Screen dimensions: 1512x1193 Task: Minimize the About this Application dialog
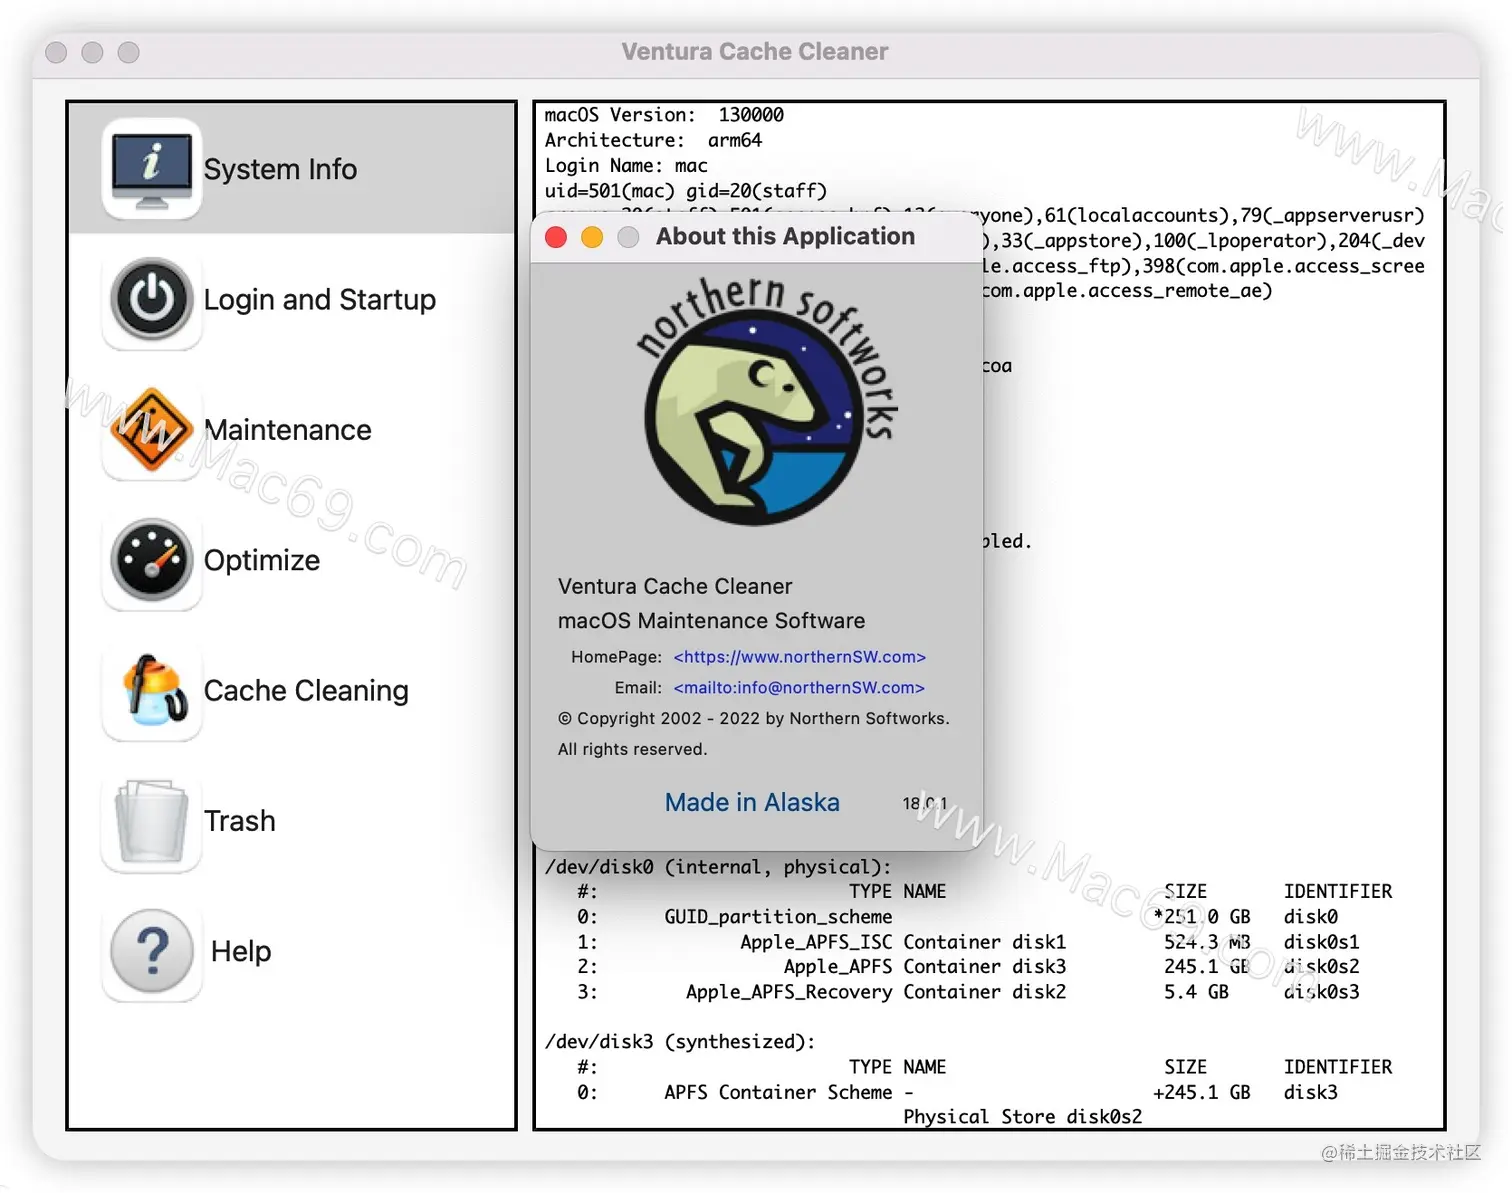point(592,237)
